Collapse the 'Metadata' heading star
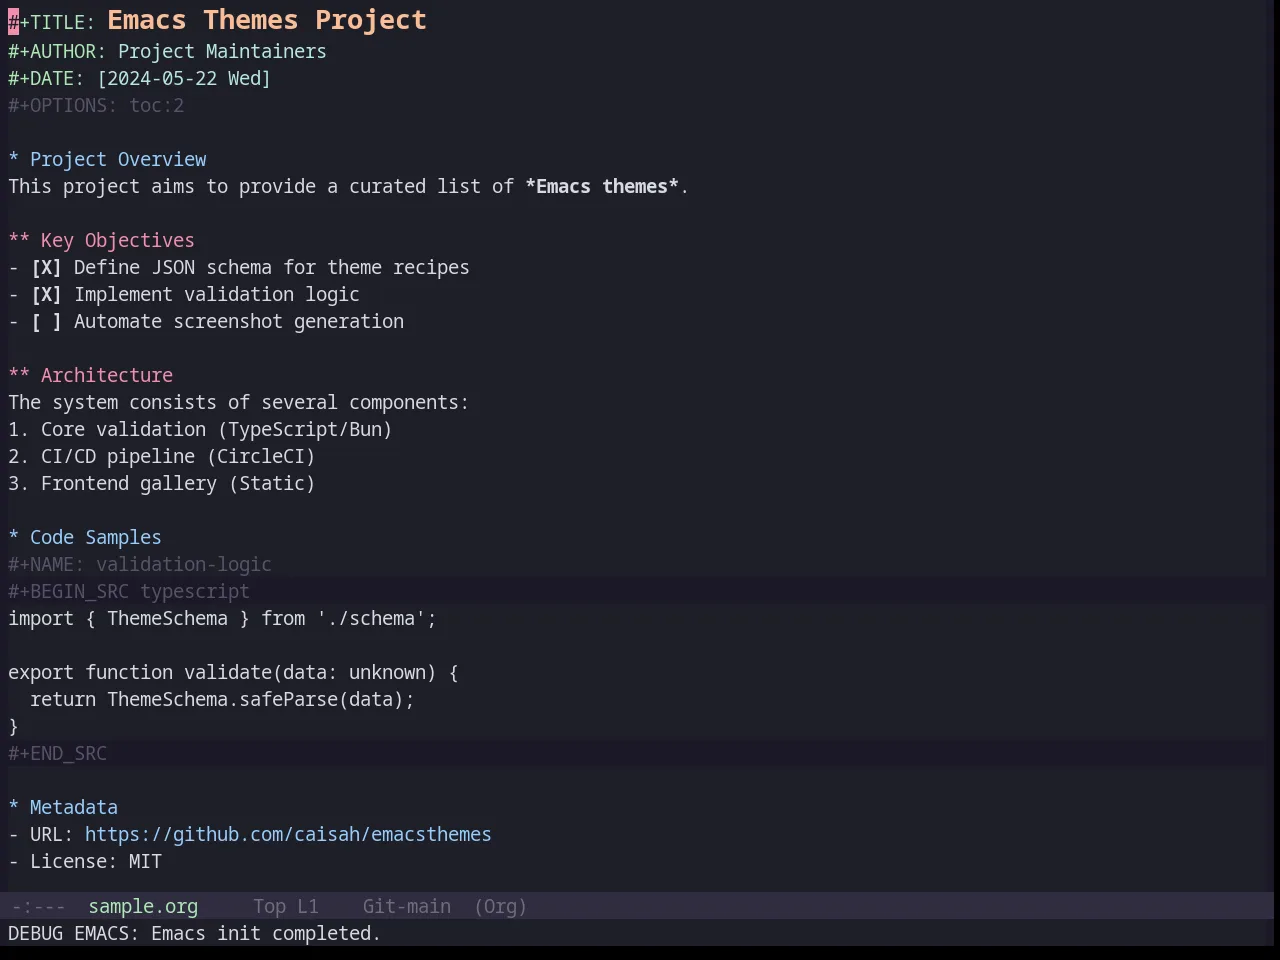1280x960 pixels. [x=14, y=807]
